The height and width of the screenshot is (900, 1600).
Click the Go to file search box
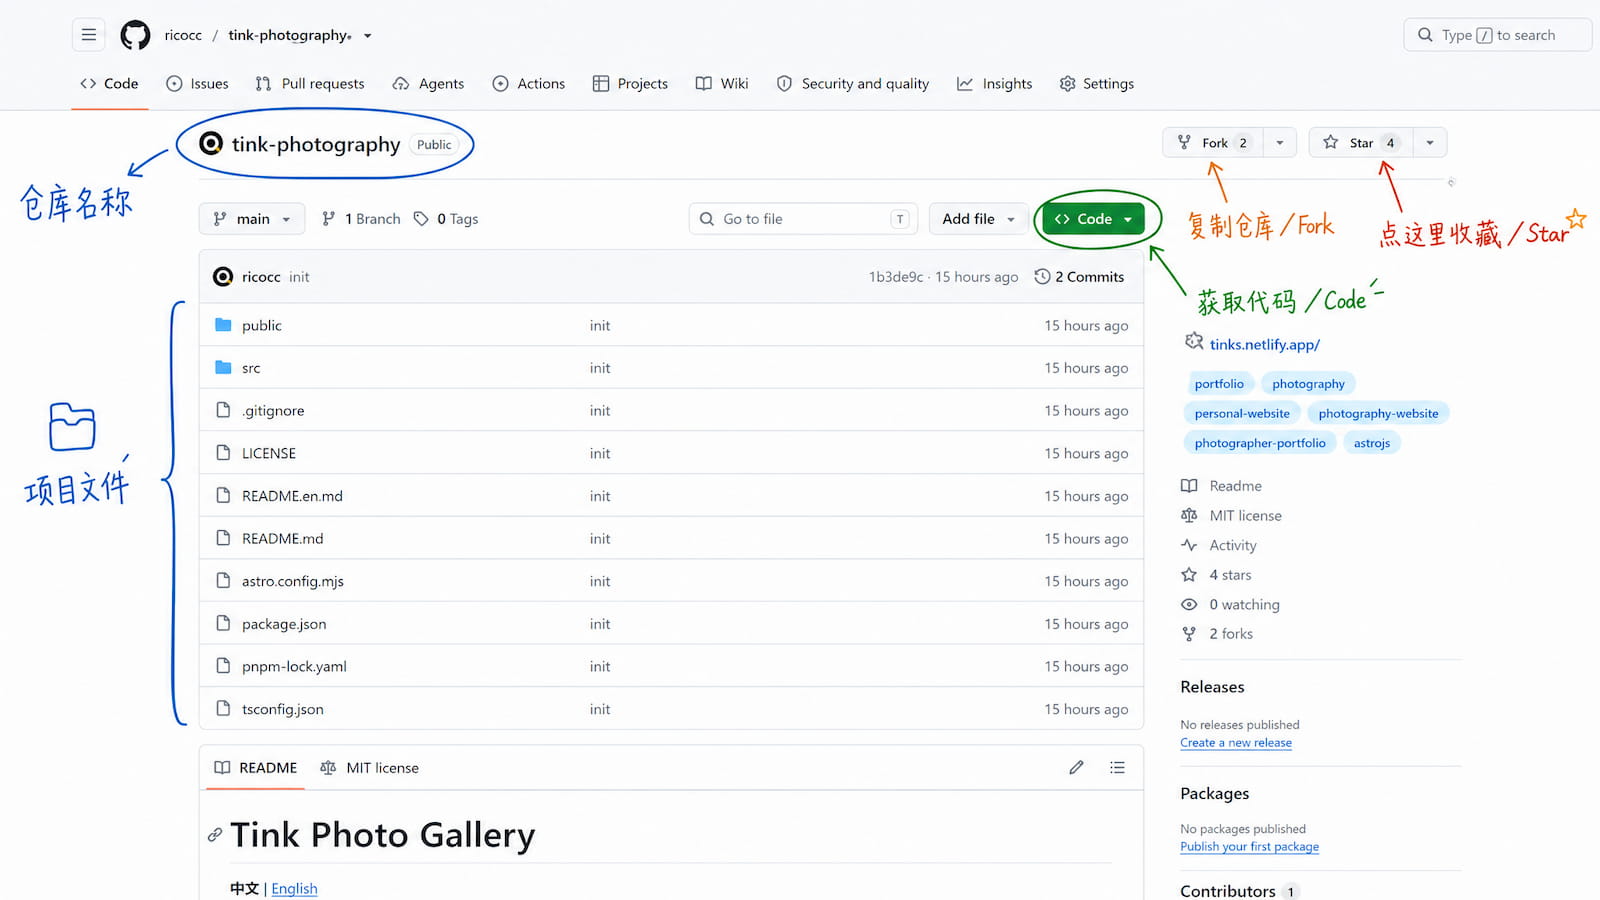[803, 219]
